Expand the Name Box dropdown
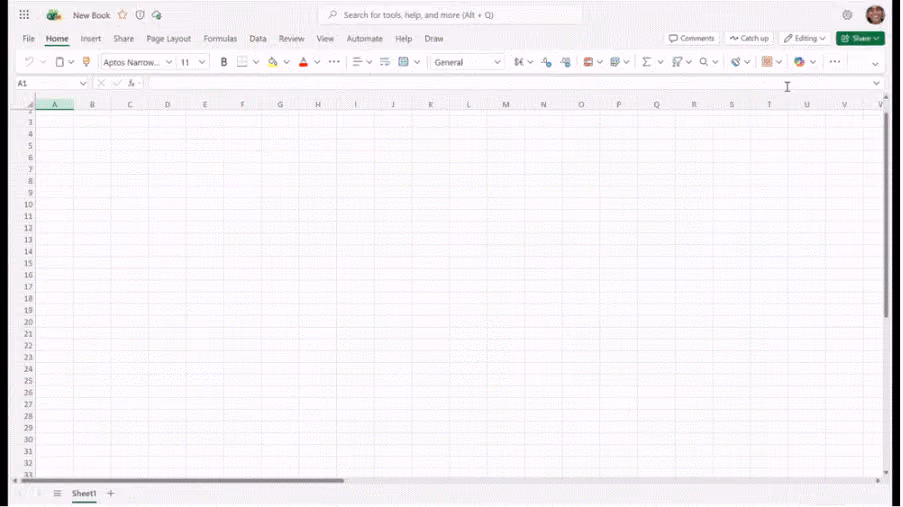 tap(82, 84)
